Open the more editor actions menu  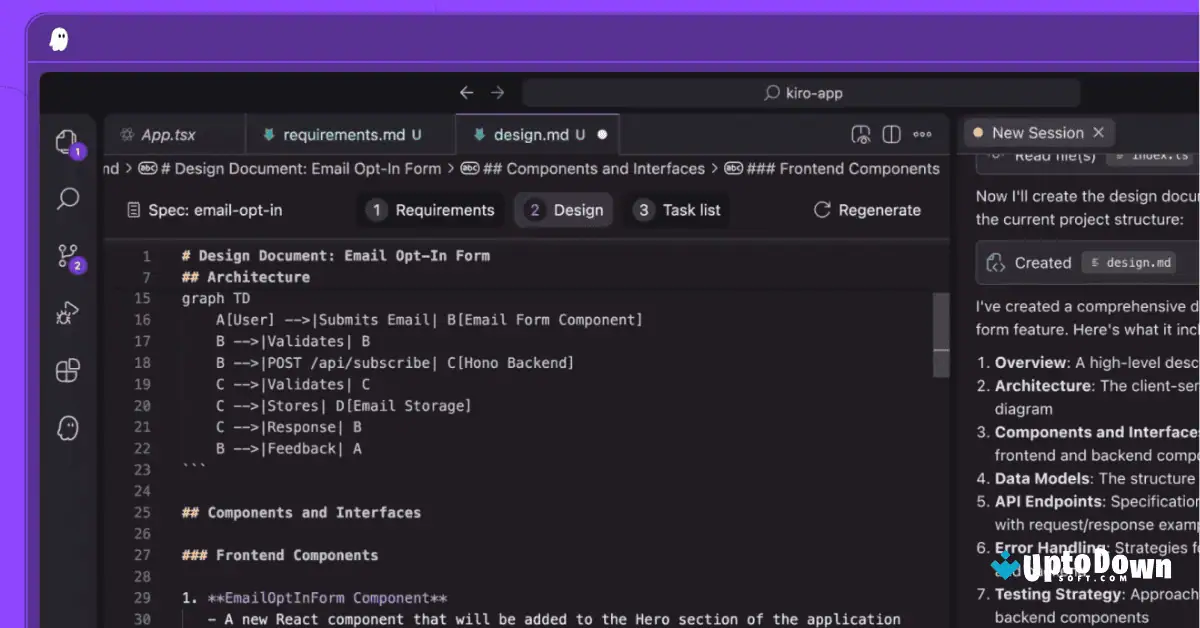point(922,133)
